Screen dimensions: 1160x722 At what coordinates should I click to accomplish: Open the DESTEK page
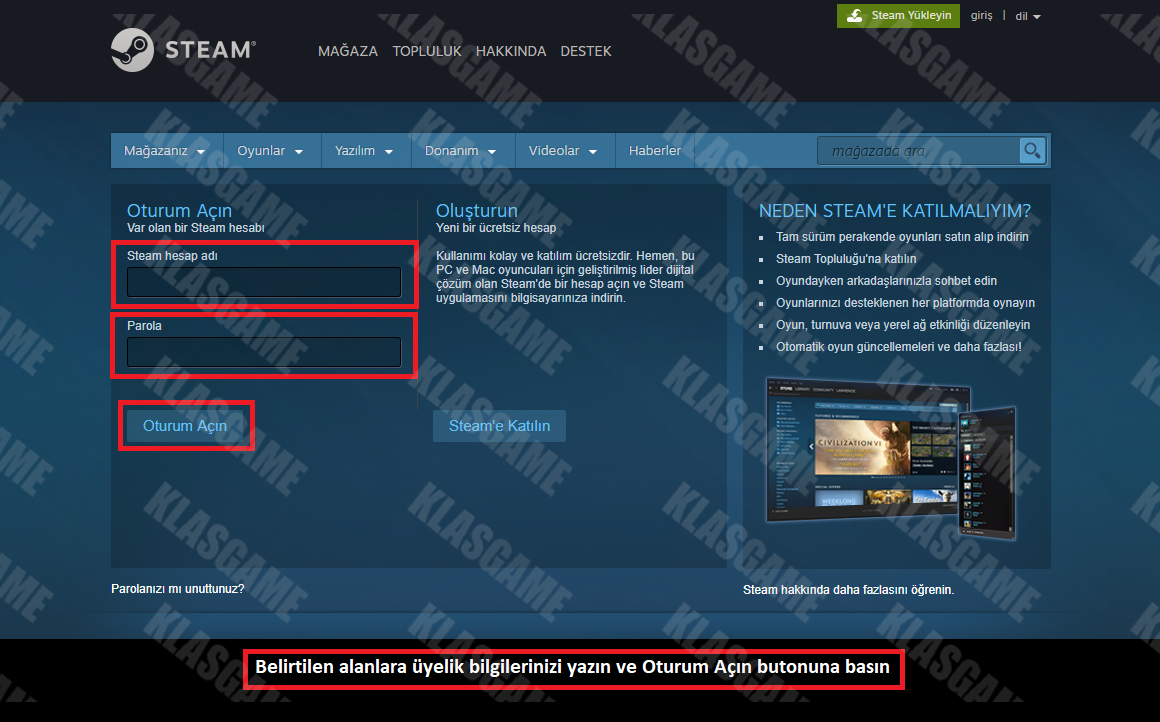pyautogui.click(x=586, y=51)
